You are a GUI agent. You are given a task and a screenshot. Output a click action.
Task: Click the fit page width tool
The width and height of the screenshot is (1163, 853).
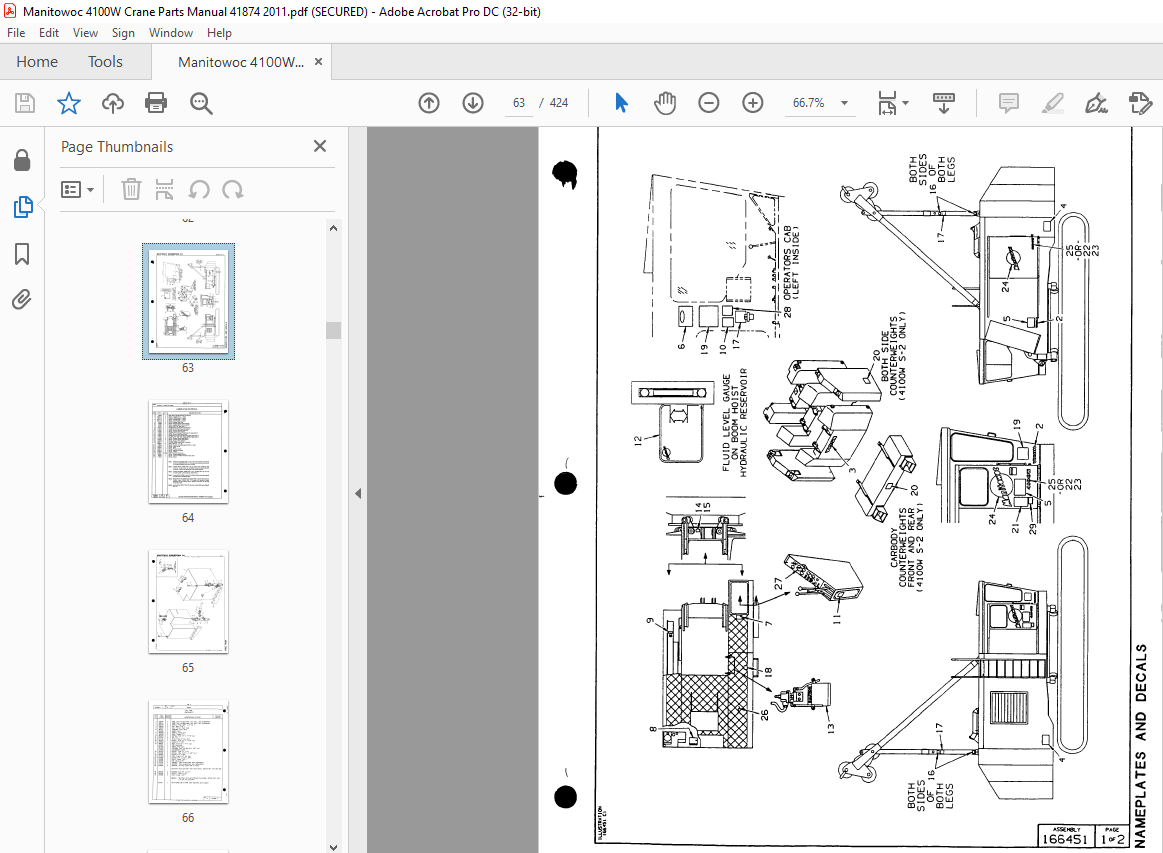tap(887, 103)
